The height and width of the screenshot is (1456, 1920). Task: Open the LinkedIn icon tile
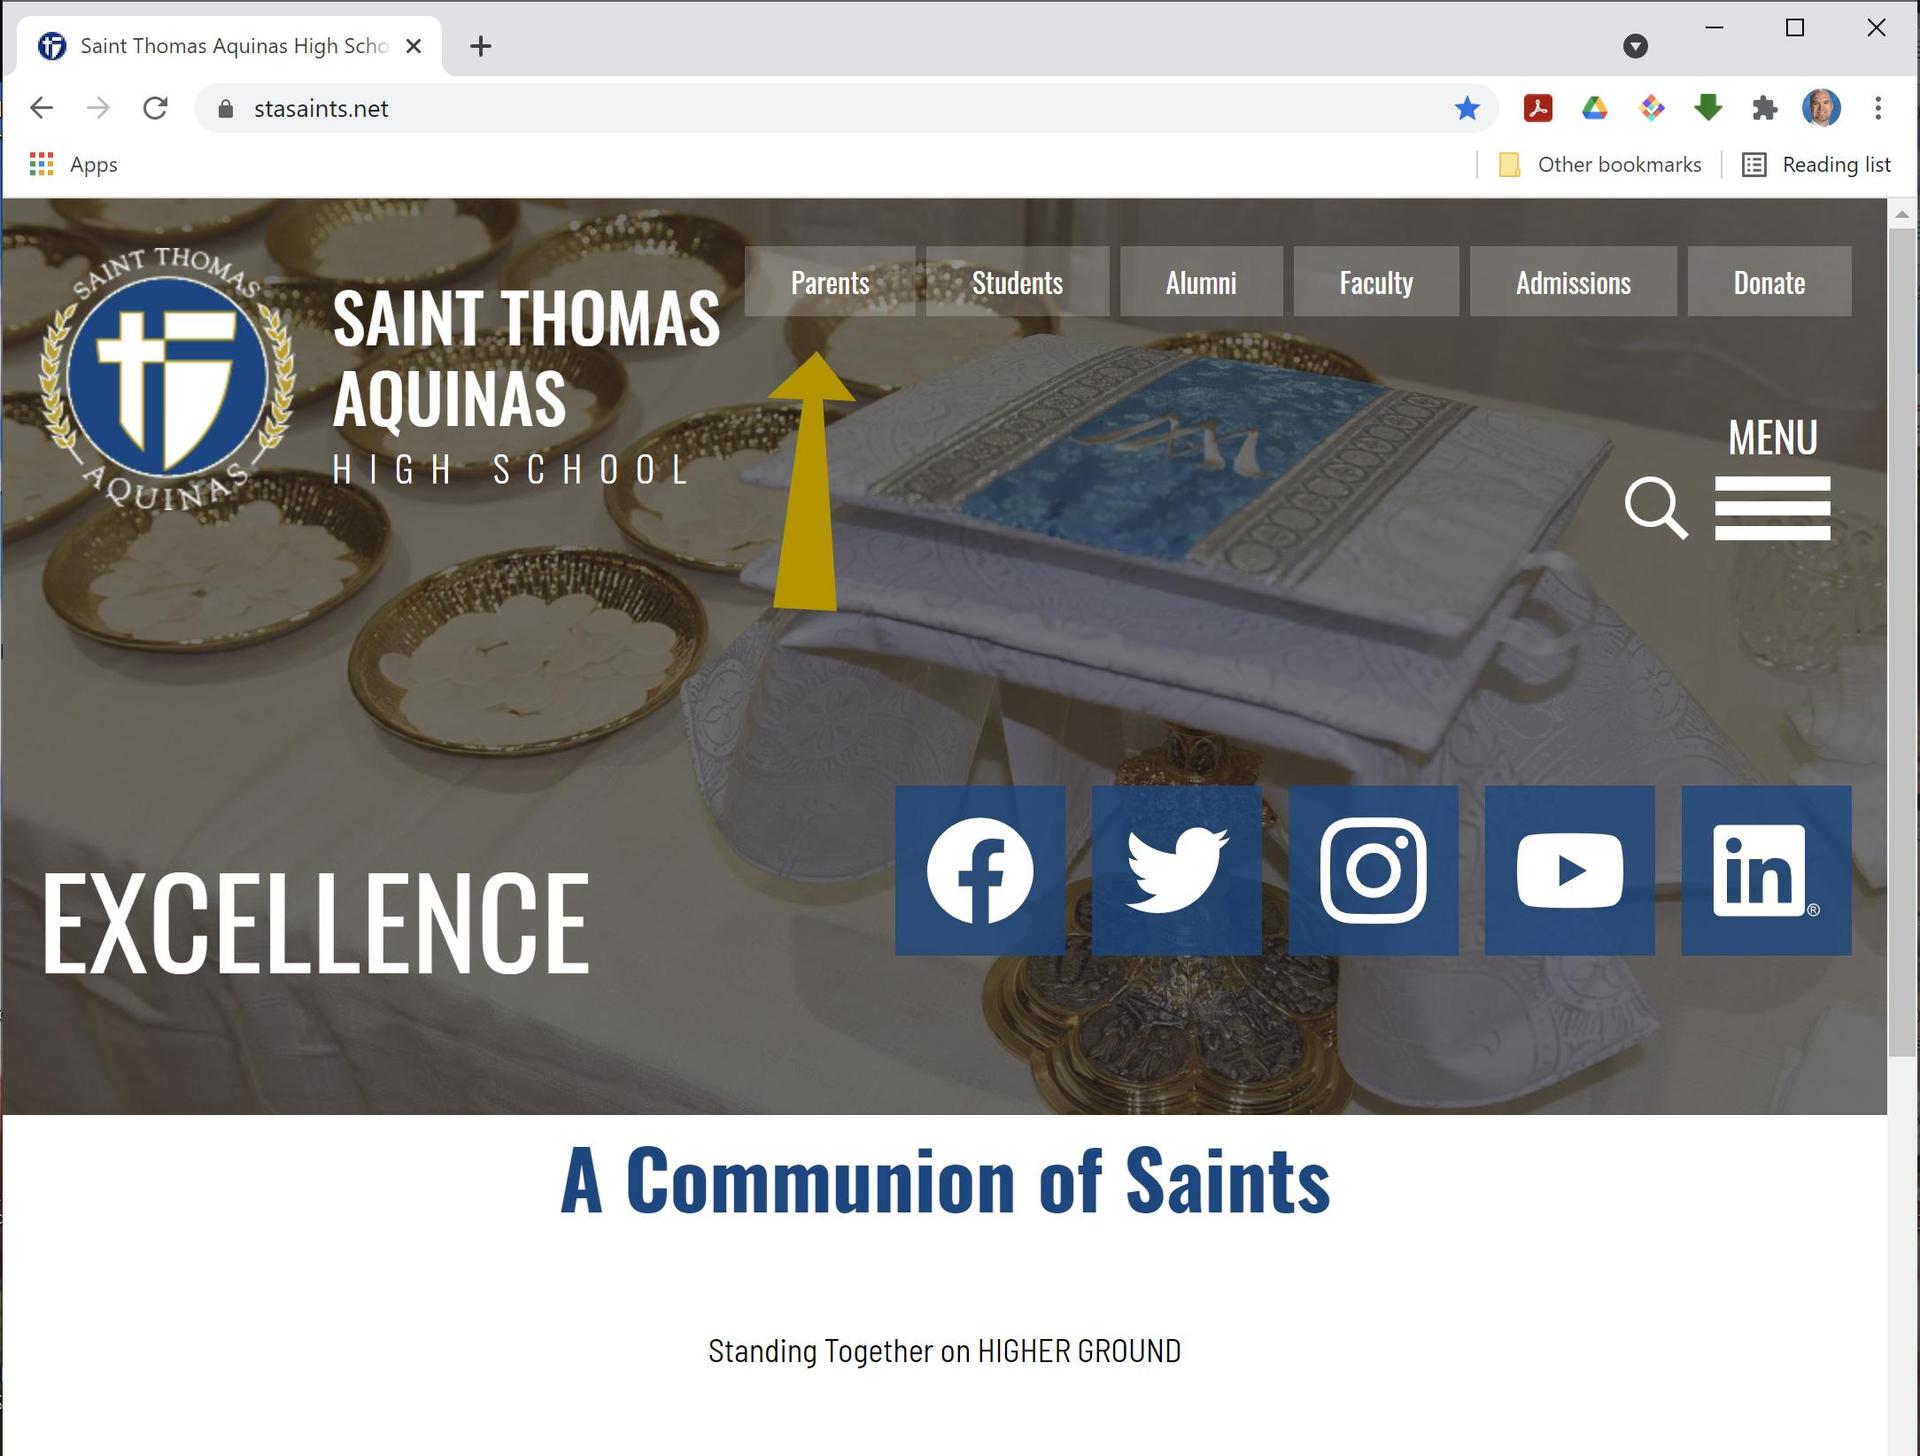[1766, 870]
